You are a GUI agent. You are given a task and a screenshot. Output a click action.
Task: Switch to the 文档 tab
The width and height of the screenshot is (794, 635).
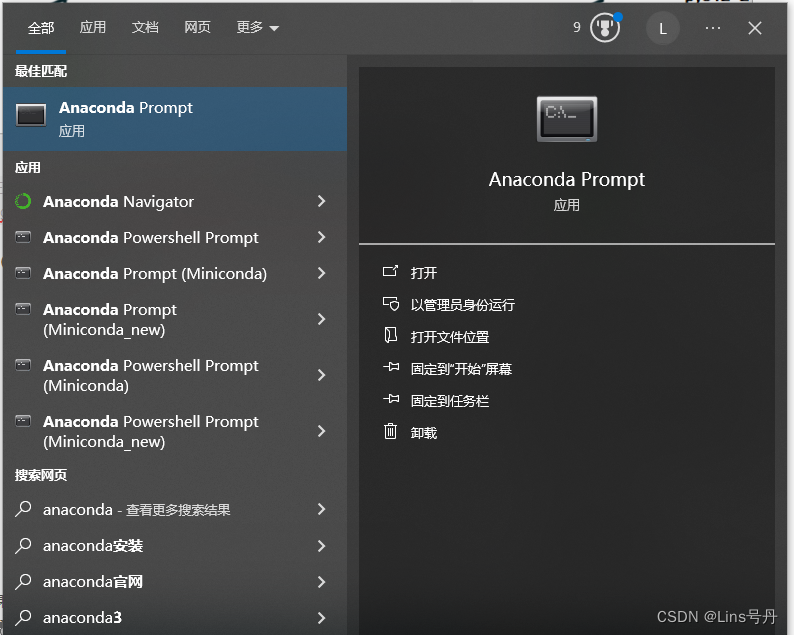145,27
